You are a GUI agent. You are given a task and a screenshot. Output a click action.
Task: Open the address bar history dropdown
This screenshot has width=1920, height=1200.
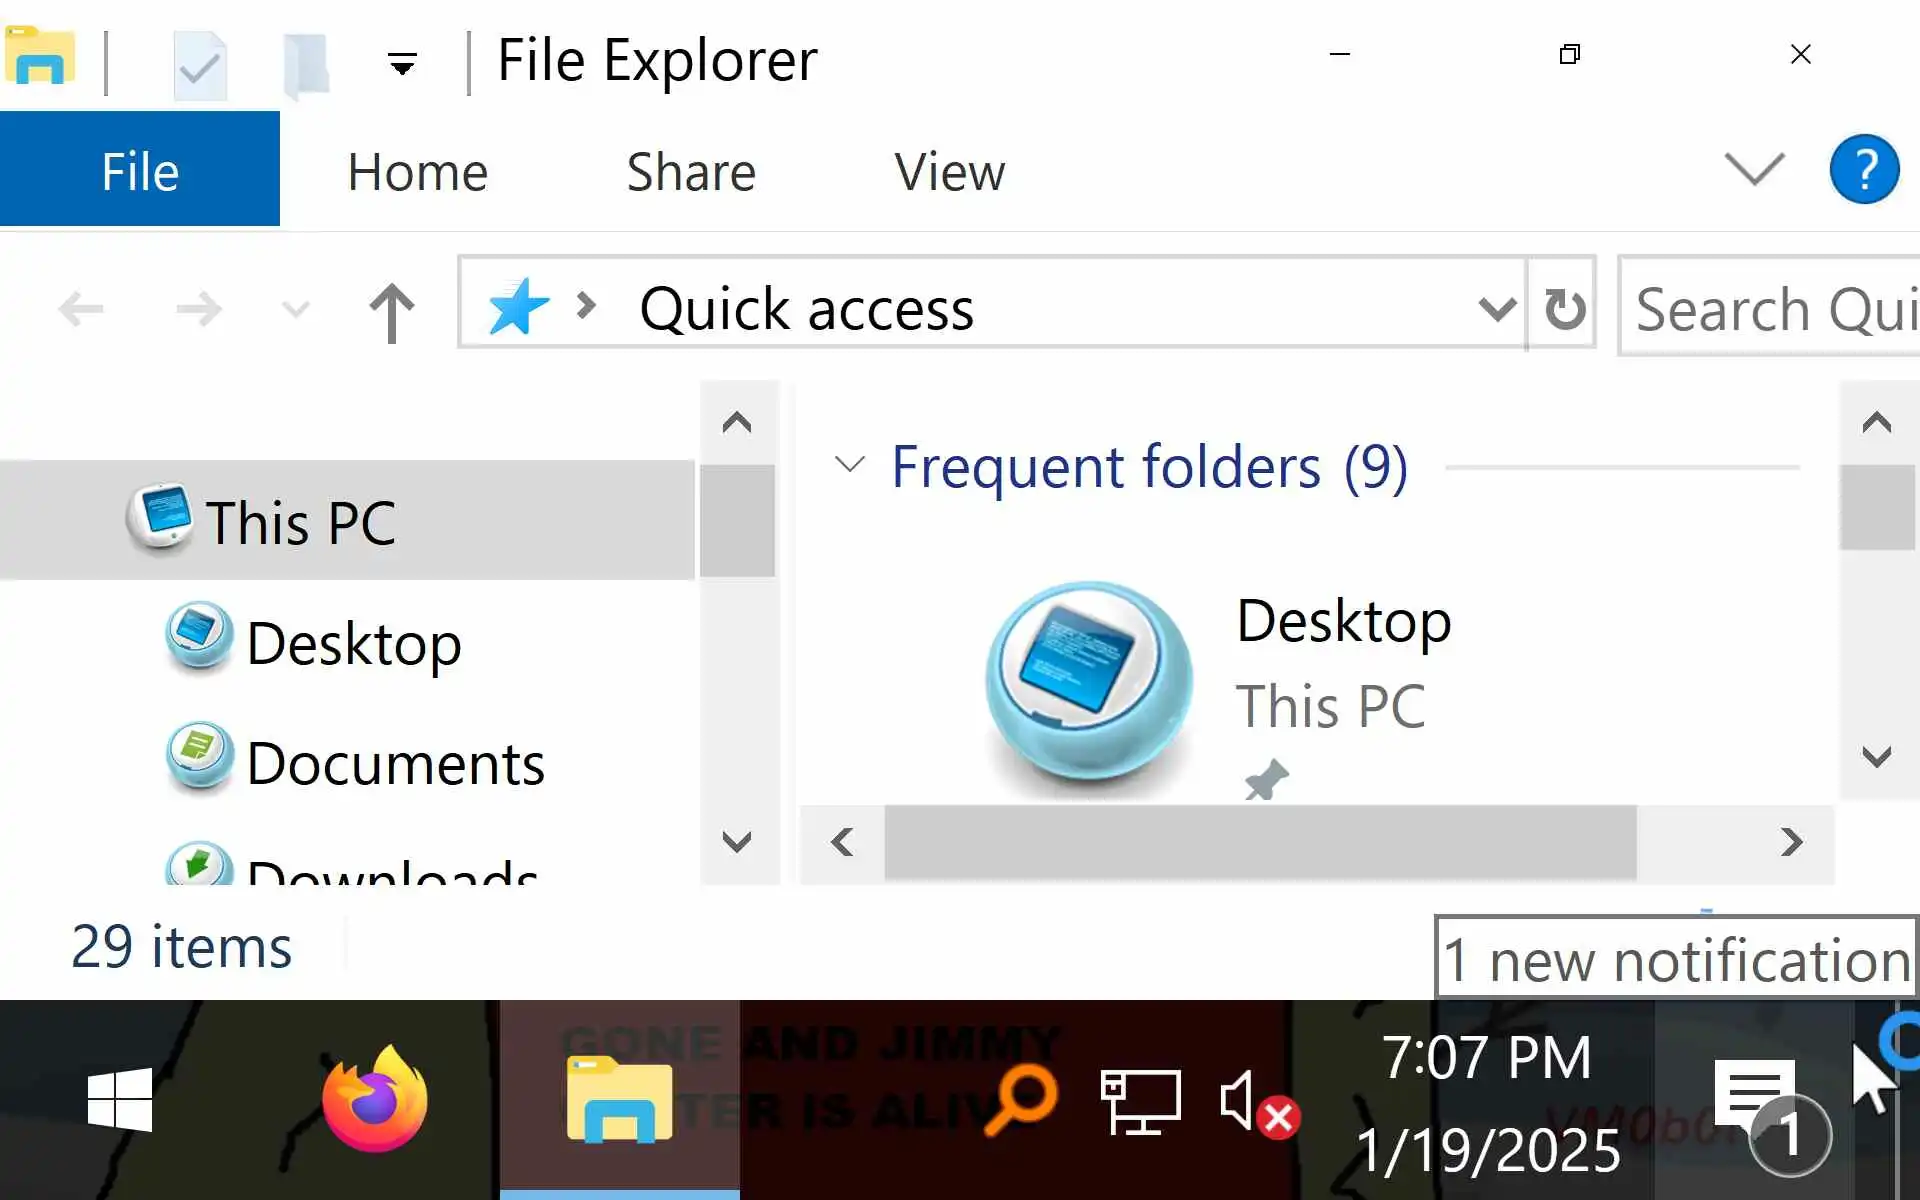point(1496,308)
